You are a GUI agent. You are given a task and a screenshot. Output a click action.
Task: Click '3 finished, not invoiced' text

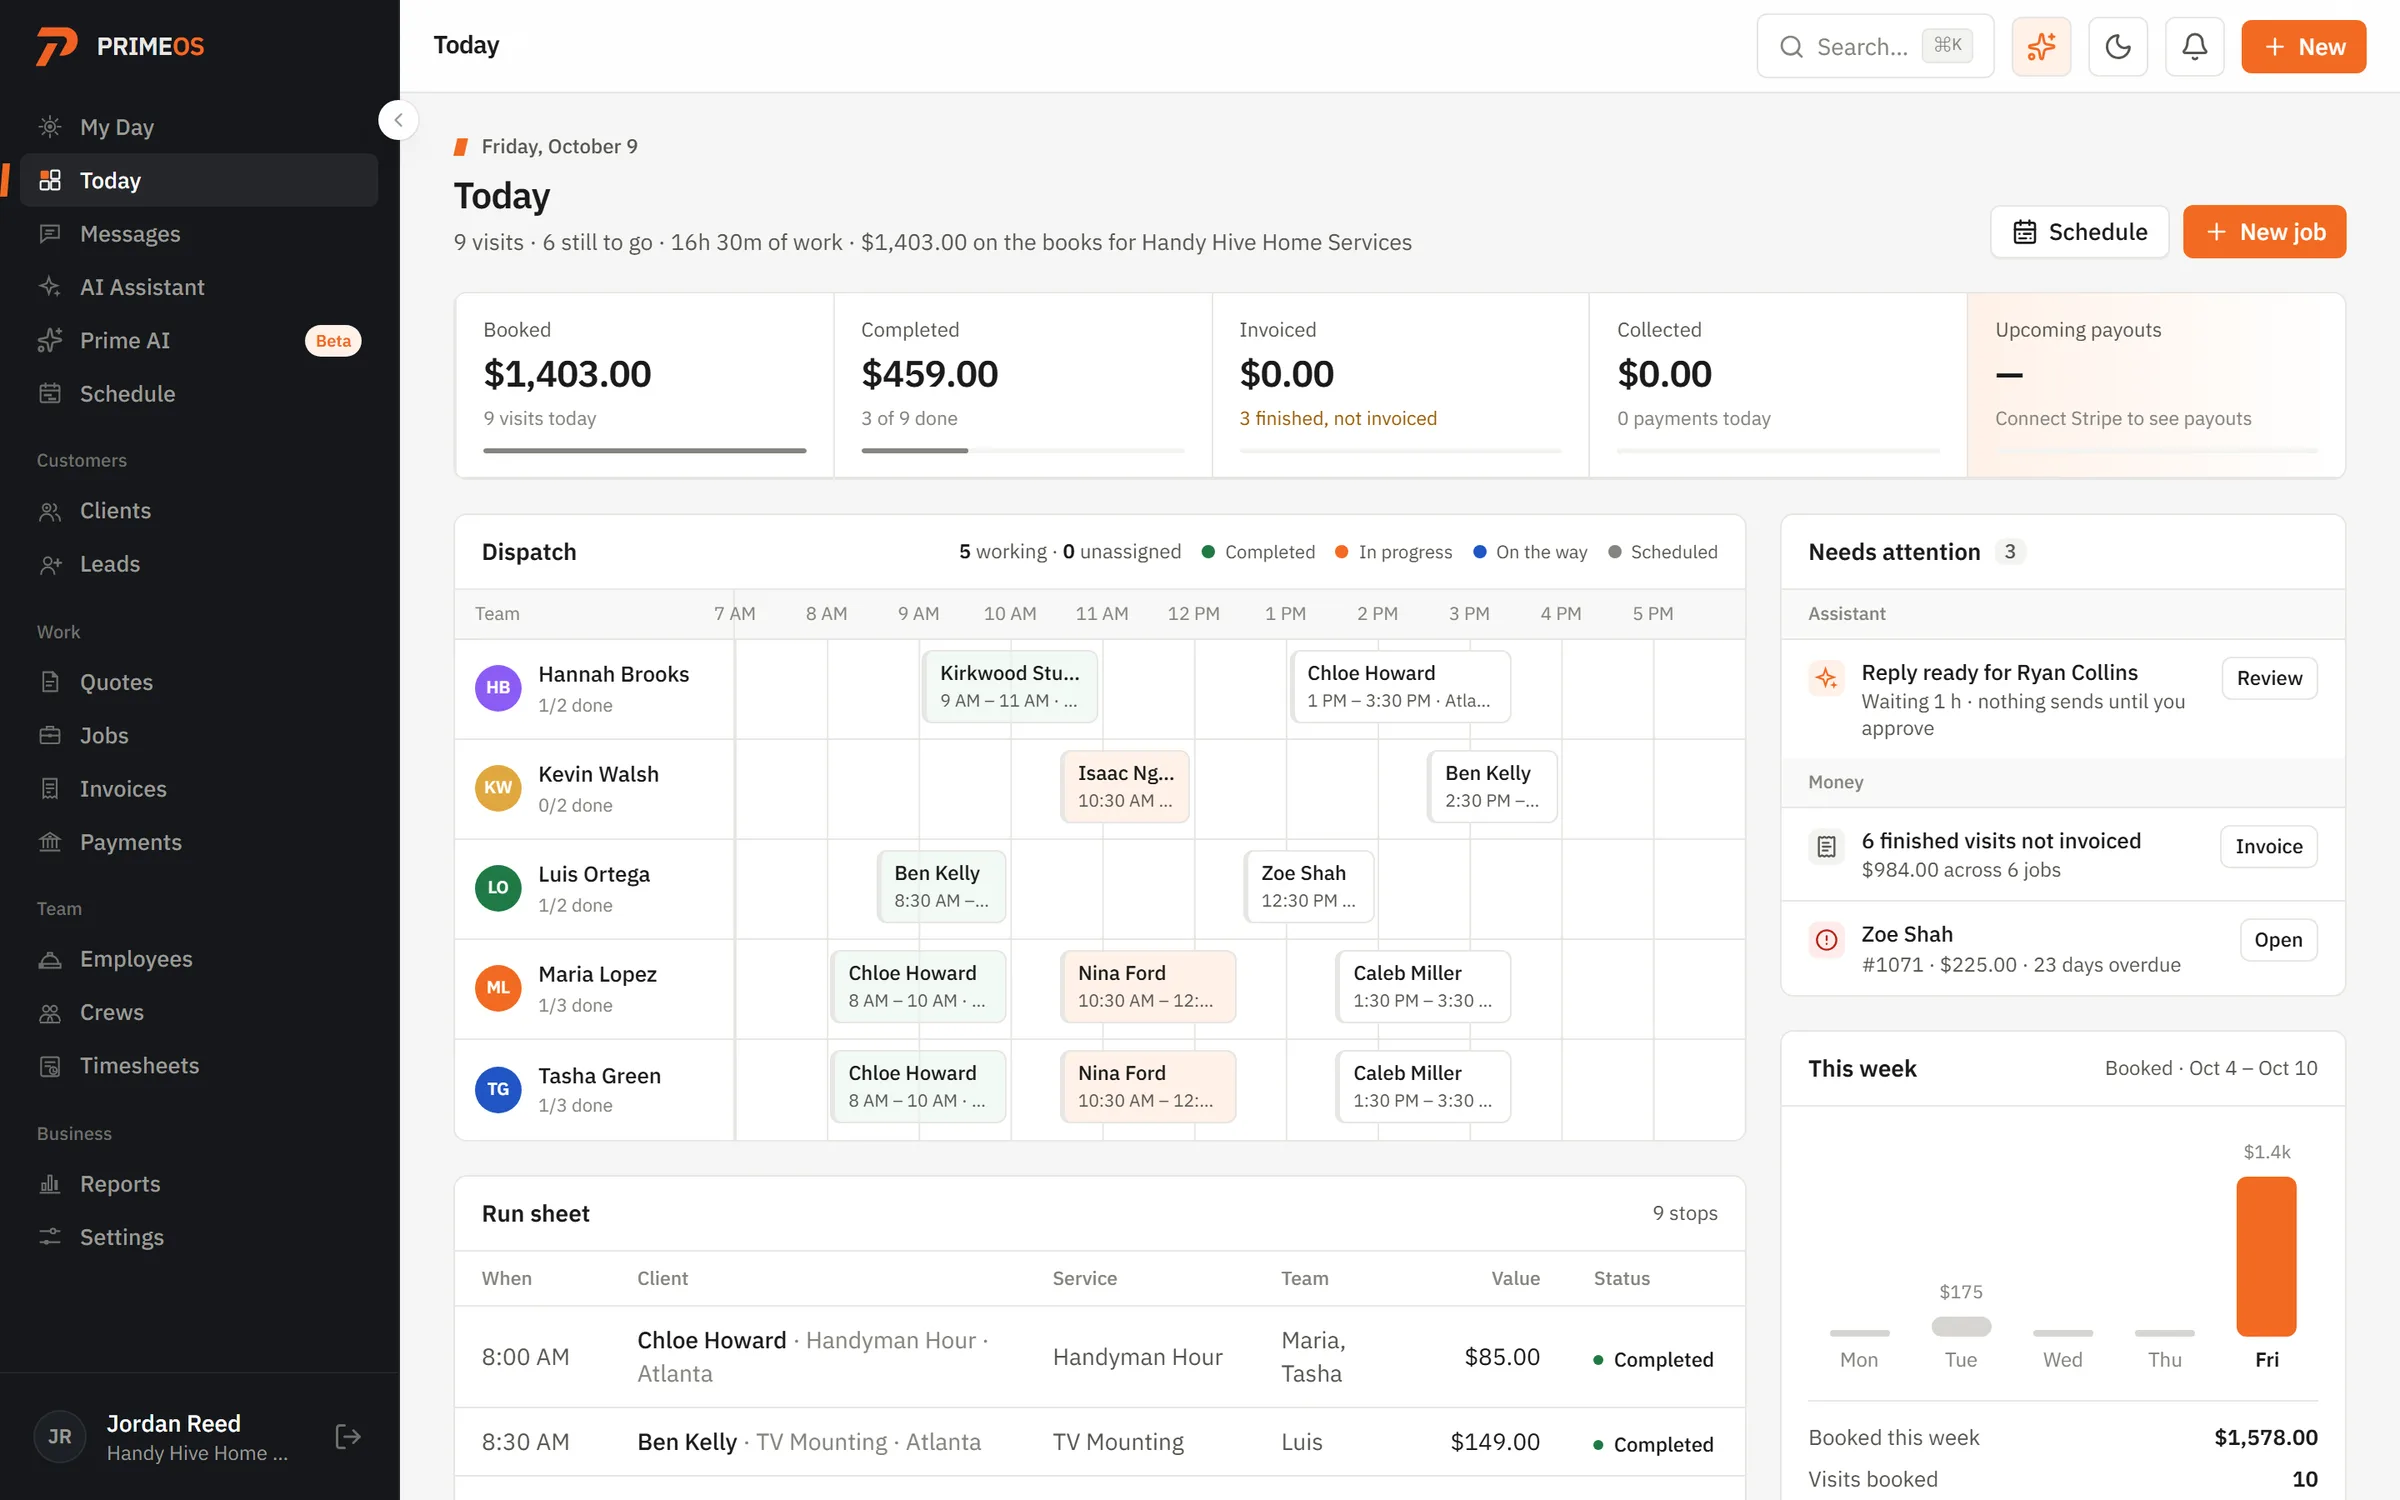(1338, 418)
